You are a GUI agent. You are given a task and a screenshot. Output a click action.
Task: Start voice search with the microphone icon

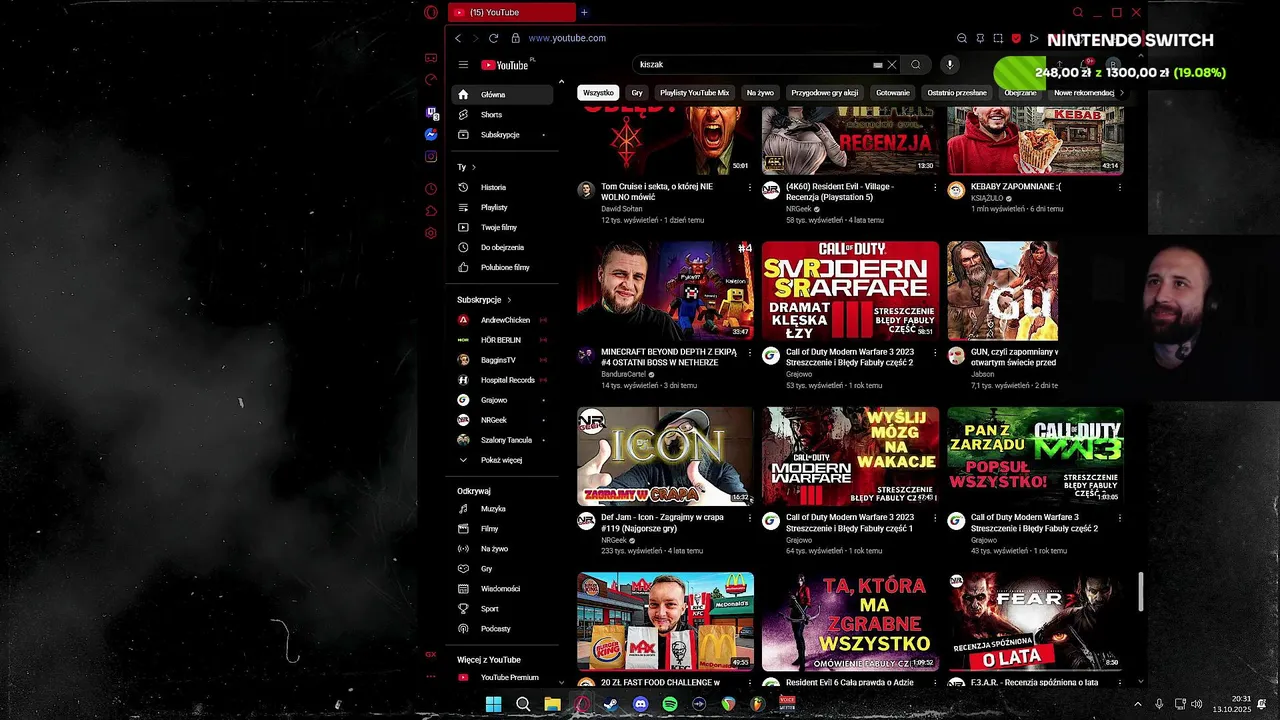tap(950, 65)
